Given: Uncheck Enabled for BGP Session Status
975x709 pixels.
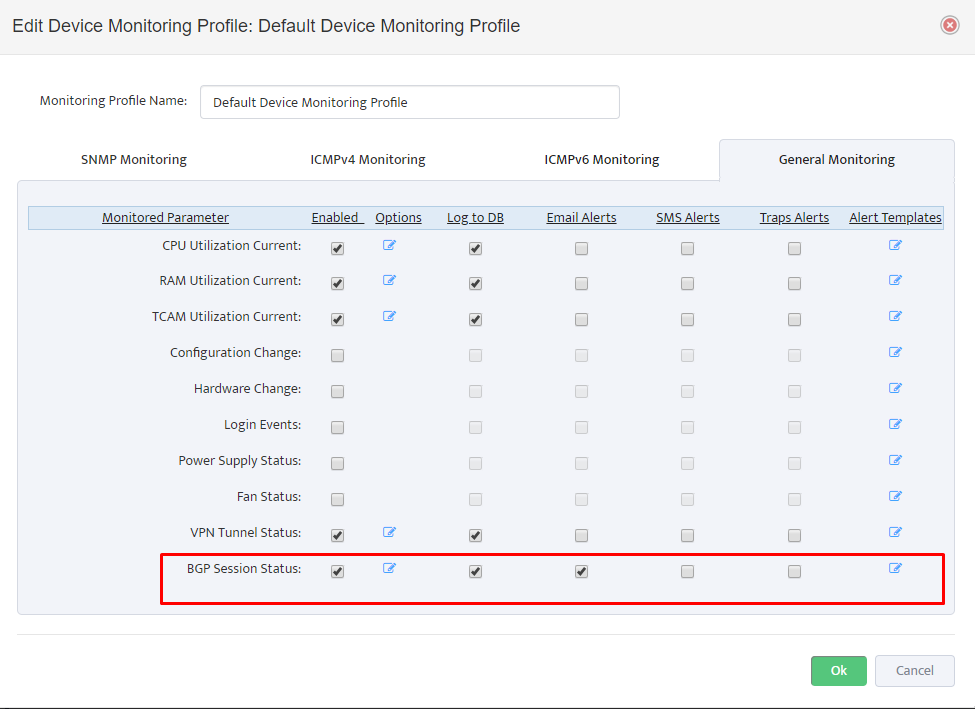Looking at the screenshot, I should pos(338,572).
